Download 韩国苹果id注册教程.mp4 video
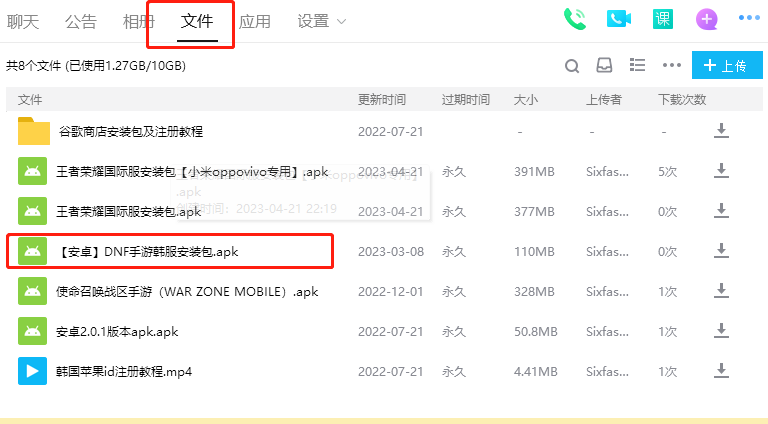The image size is (768, 424). (x=721, y=371)
